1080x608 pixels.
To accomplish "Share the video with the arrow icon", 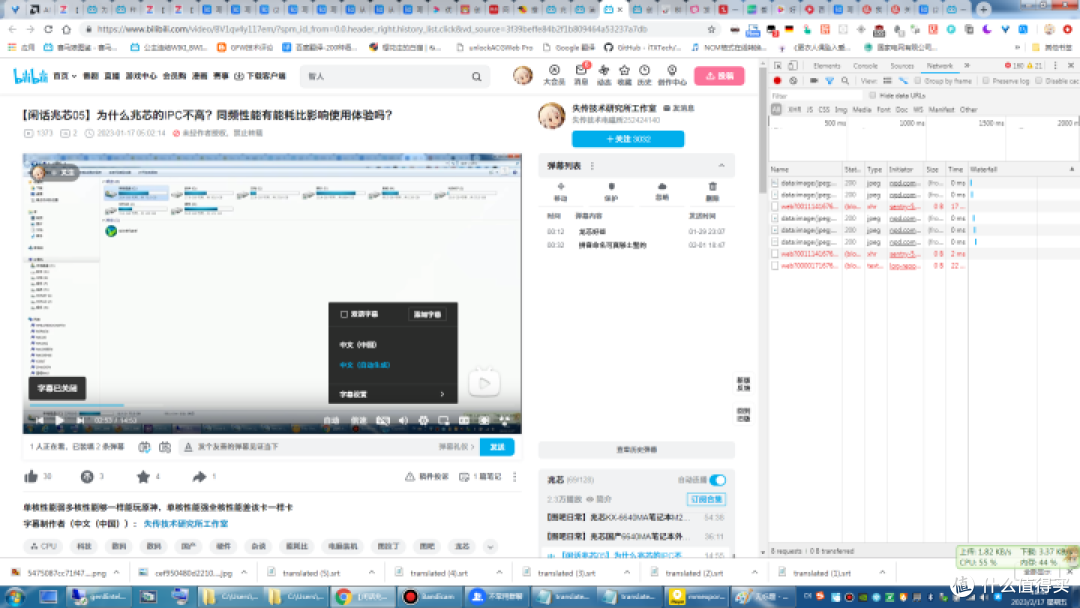I will [x=199, y=476].
